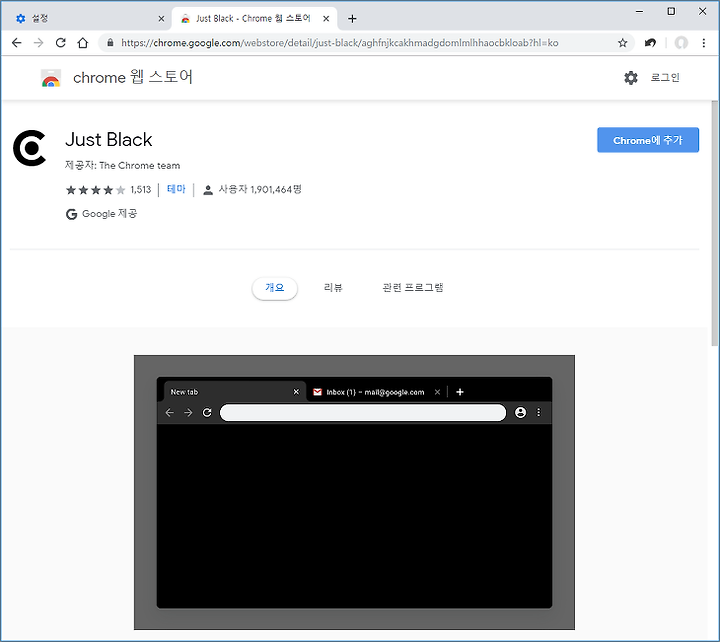Click the Google 제공 label
This screenshot has height=642, width=720.
point(101,214)
